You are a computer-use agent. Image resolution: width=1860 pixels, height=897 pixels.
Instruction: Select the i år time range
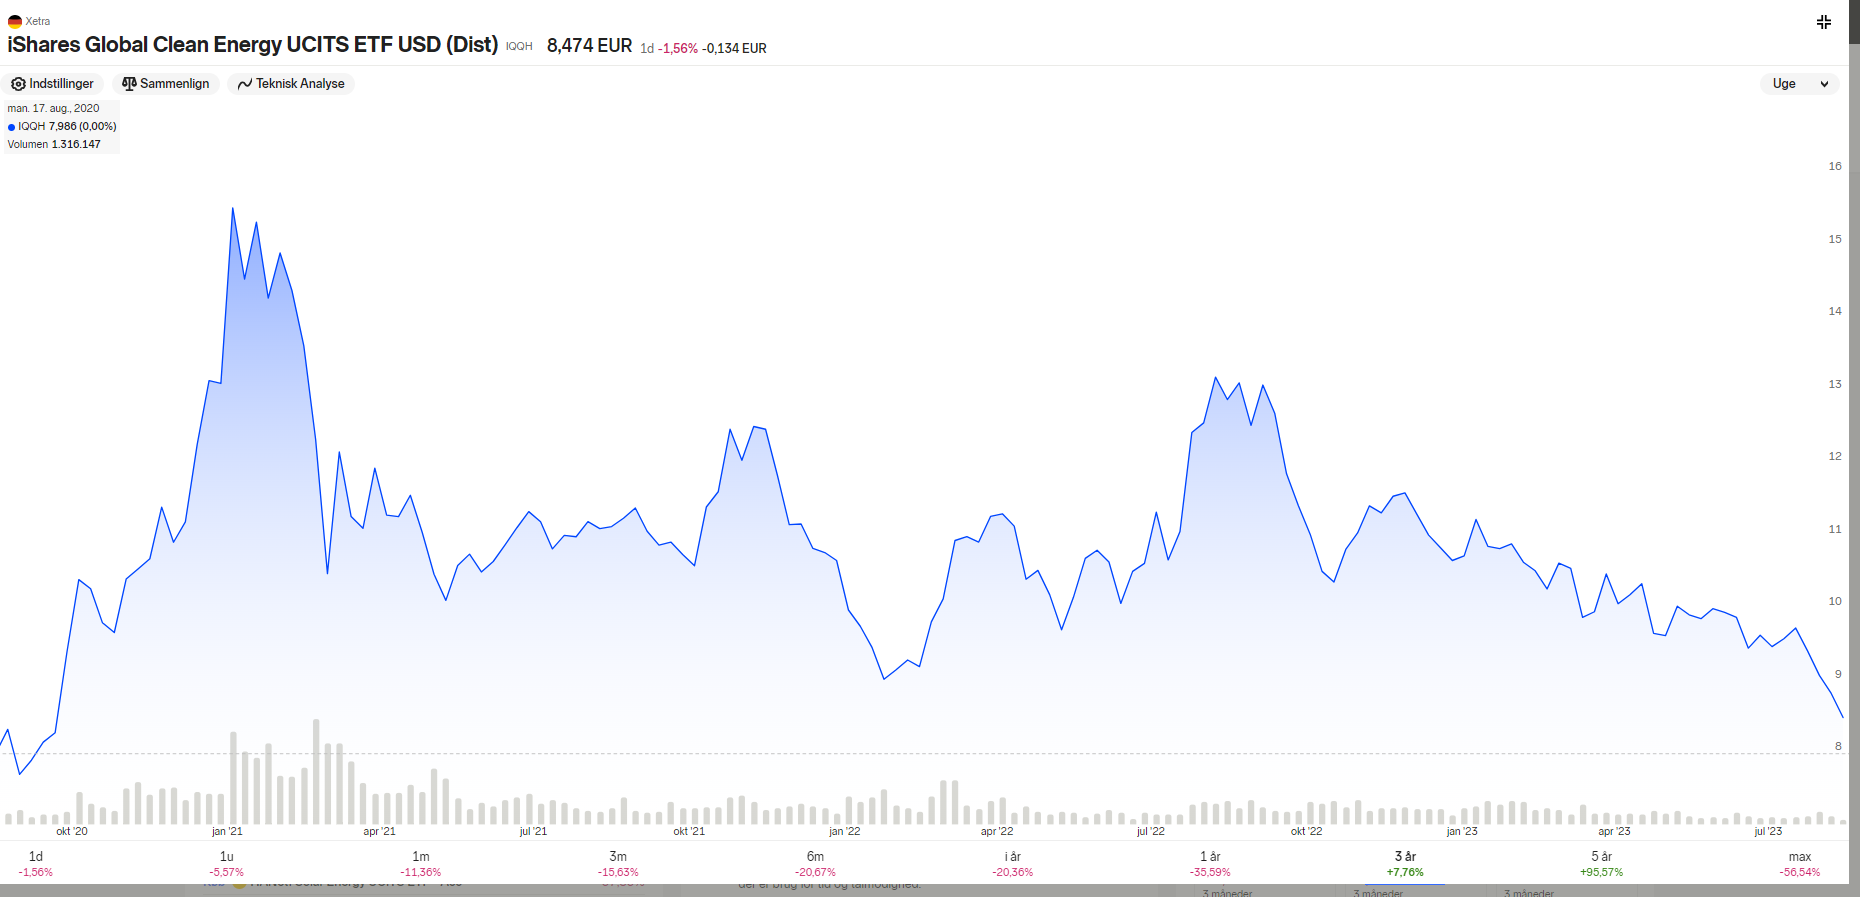[1013, 864]
